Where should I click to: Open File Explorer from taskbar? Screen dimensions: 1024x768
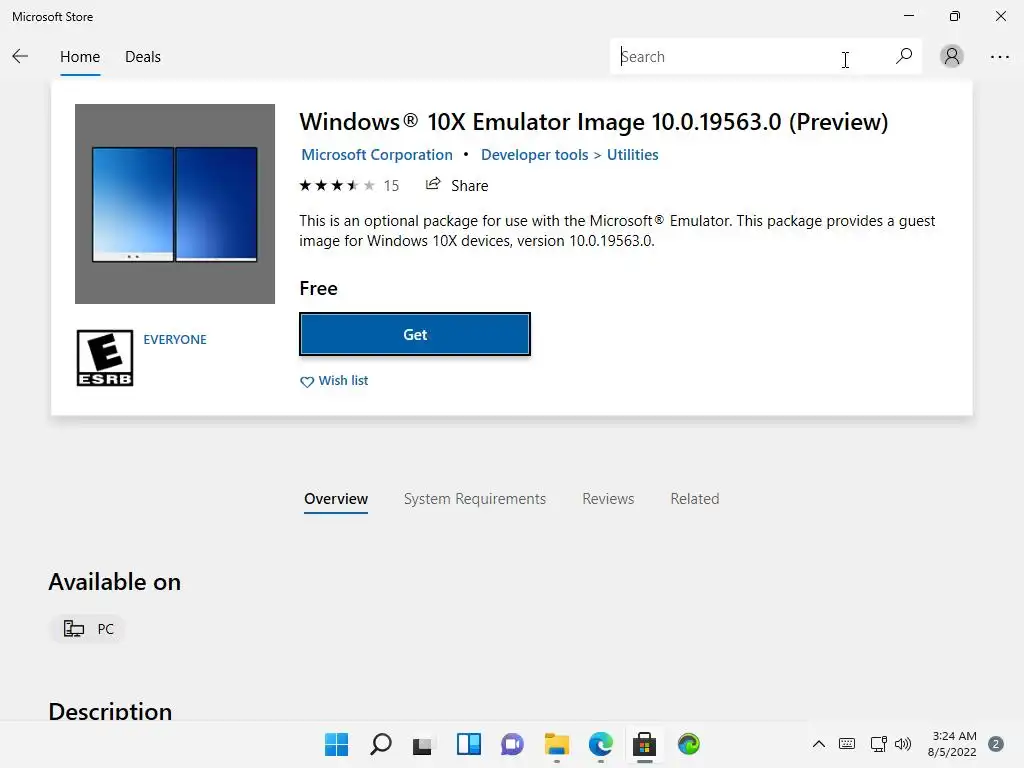coord(556,744)
